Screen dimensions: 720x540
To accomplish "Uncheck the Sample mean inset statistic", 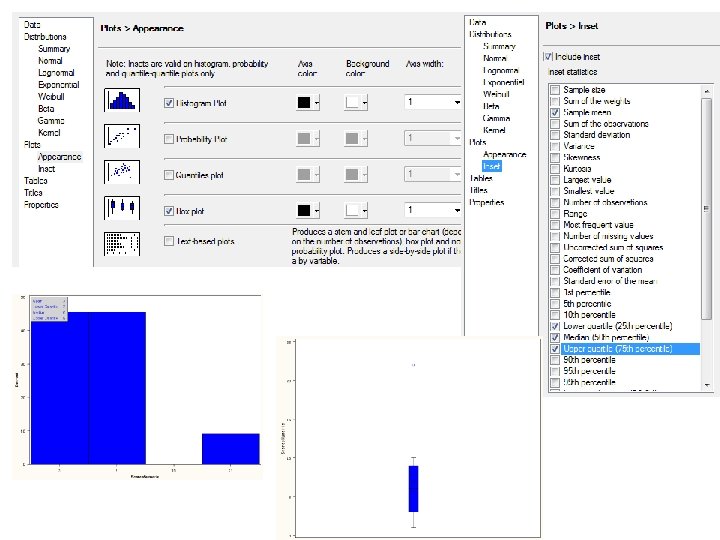I will pyautogui.click(x=555, y=112).
